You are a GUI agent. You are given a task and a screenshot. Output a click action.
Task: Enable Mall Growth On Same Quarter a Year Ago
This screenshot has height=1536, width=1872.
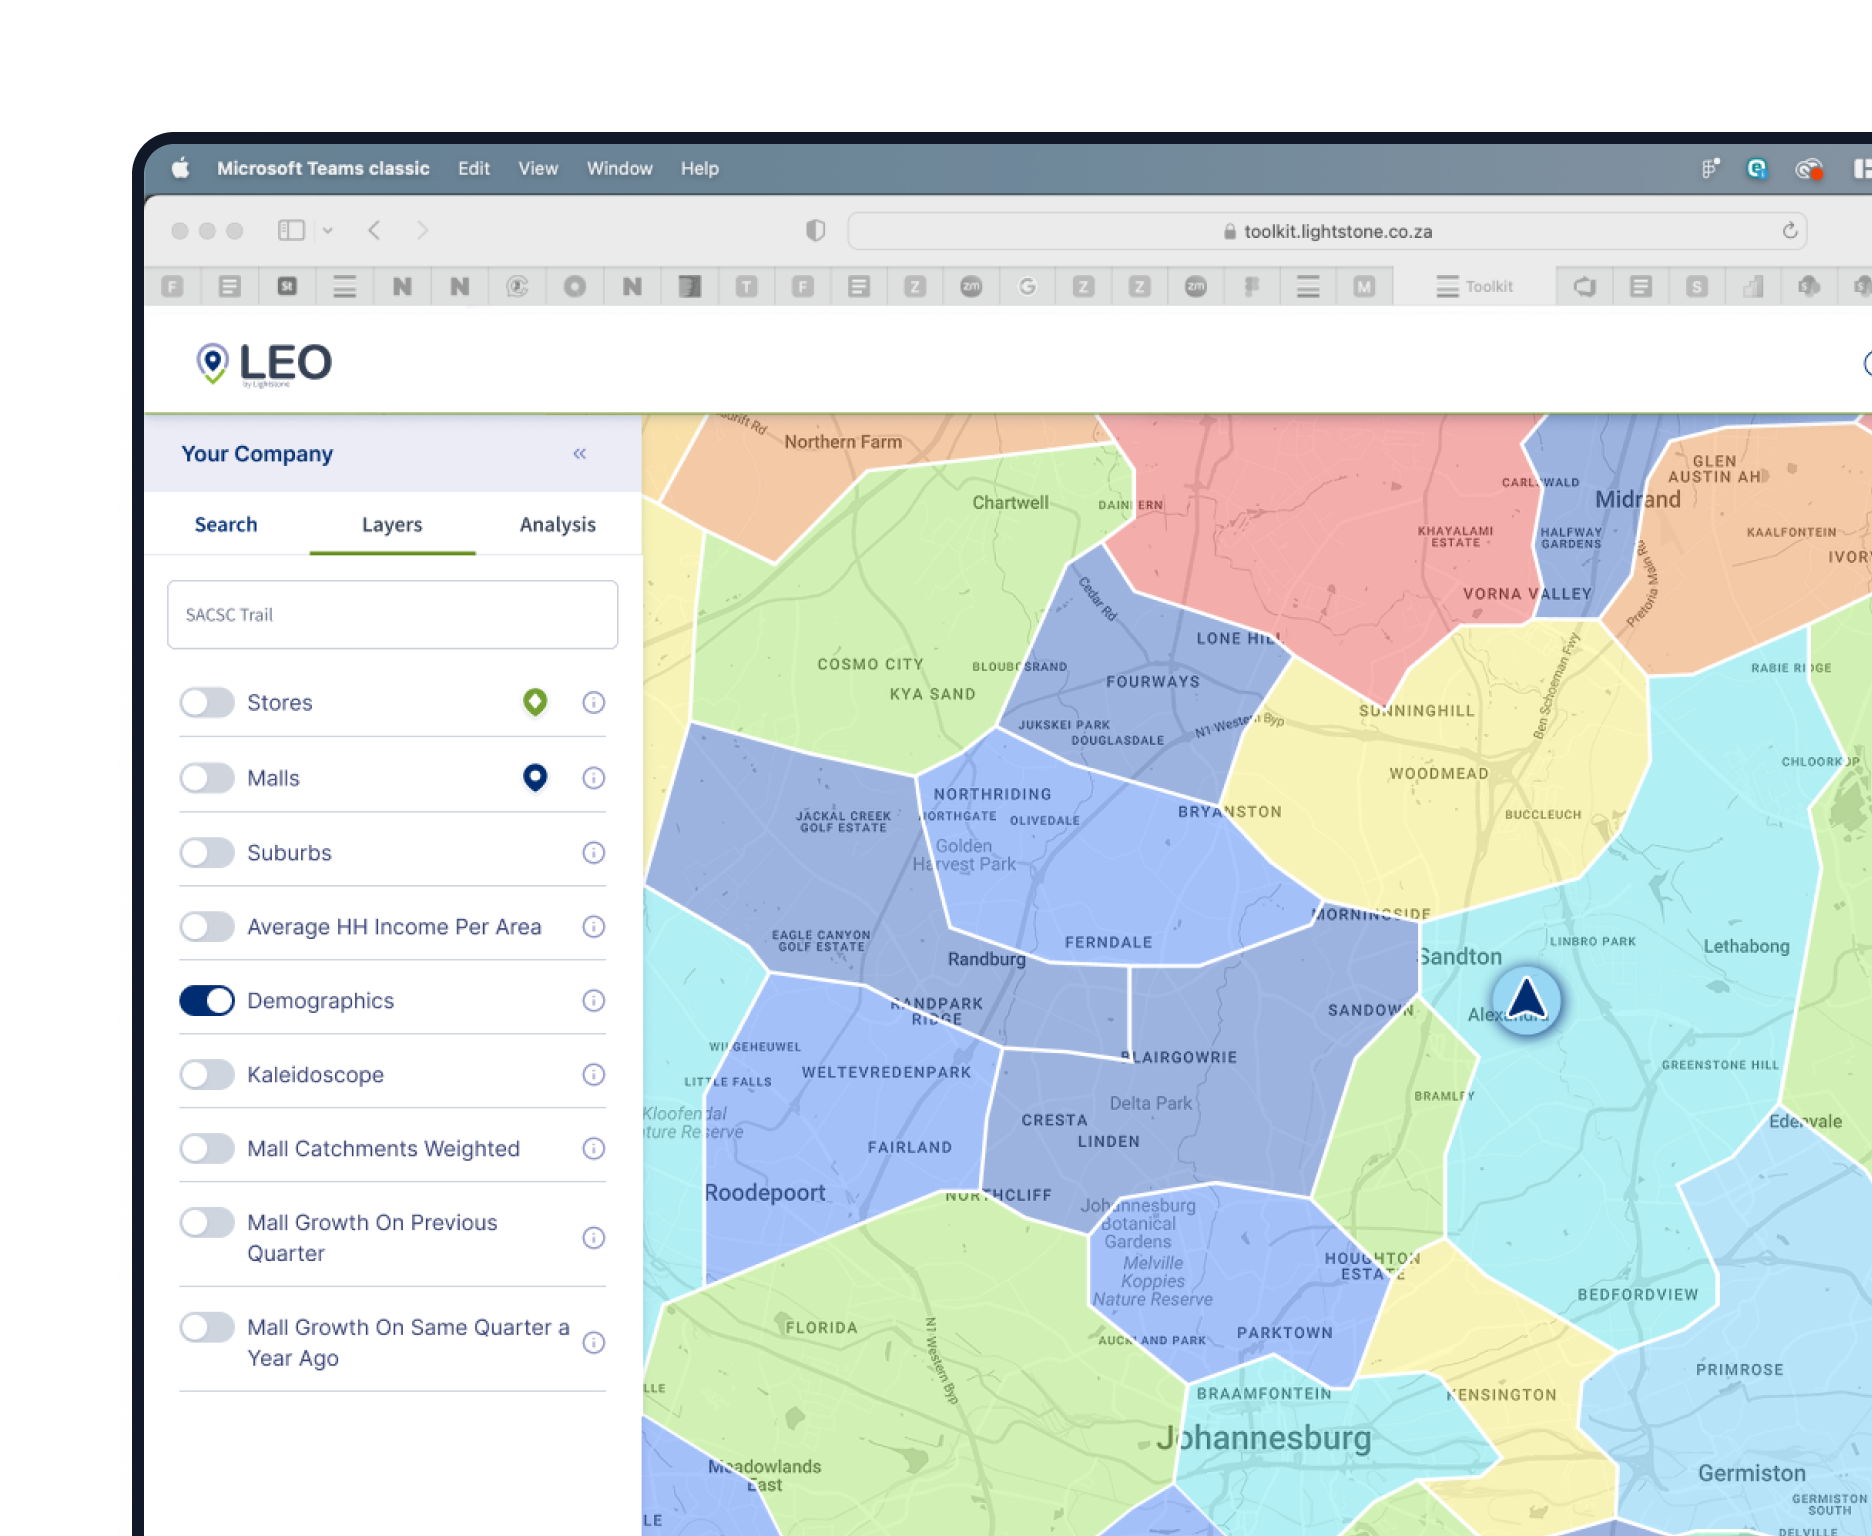tap(207, 1328)
